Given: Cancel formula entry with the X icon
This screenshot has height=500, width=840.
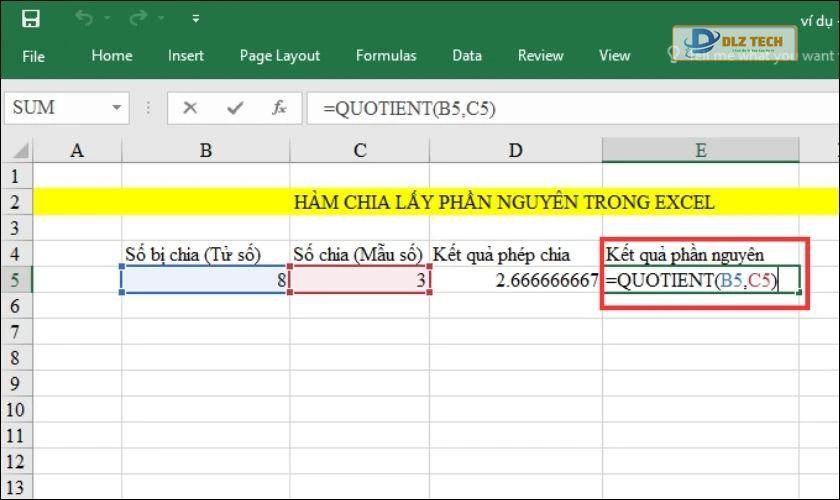Looking at the screenshot, I should pyautogui.click(x=190, y=108).
